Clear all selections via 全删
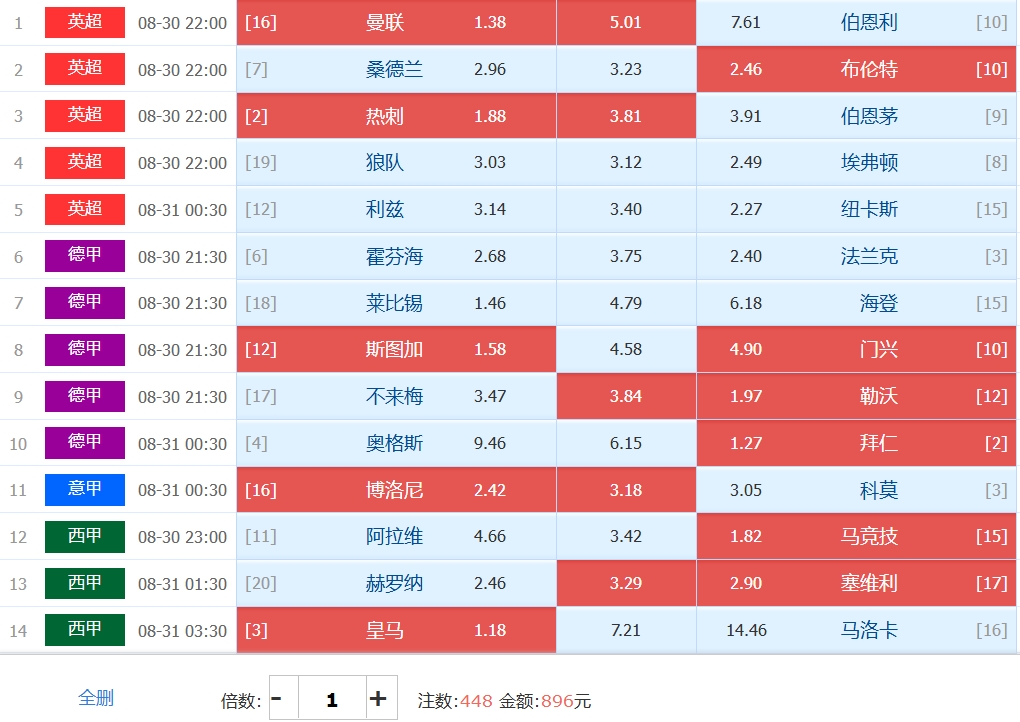 coord(96,698)
